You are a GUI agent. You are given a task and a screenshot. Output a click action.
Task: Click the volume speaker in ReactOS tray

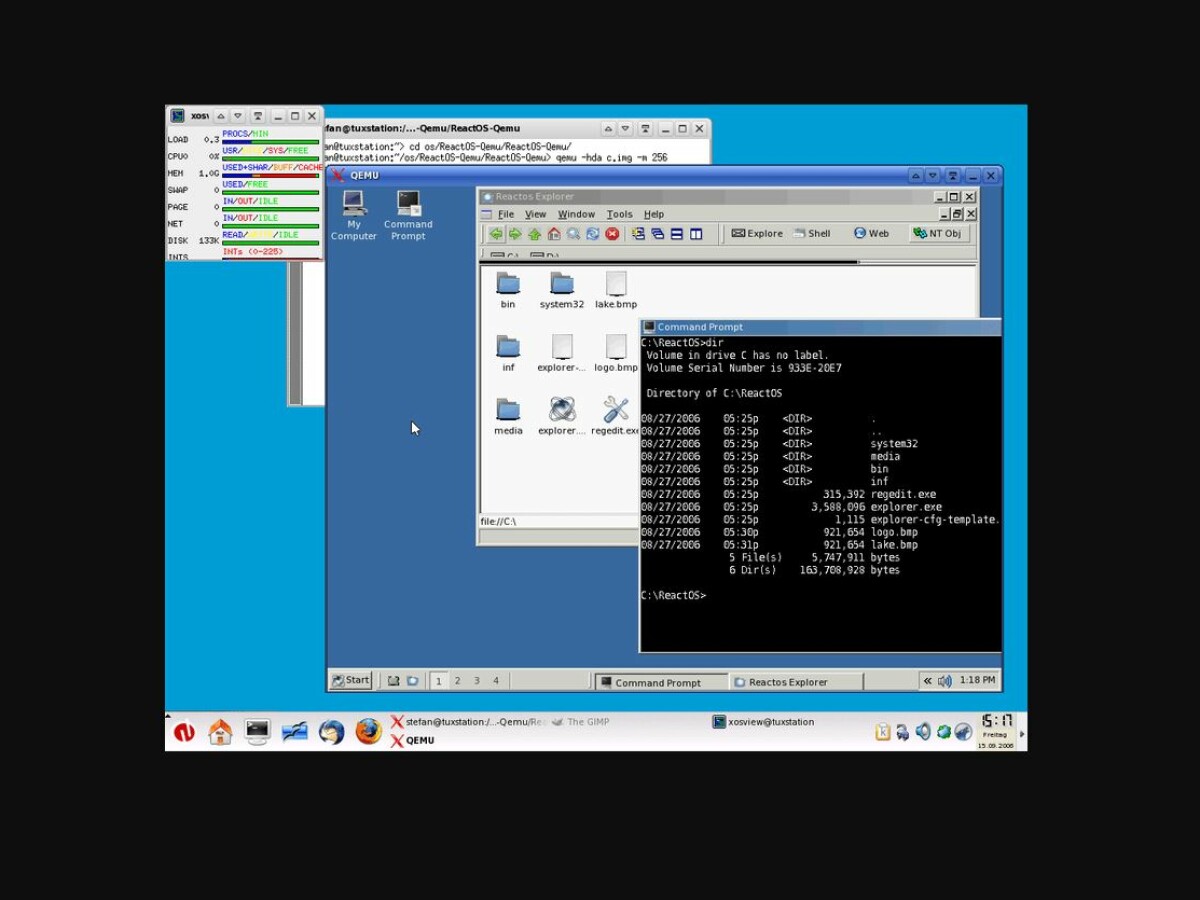(945, 681)
